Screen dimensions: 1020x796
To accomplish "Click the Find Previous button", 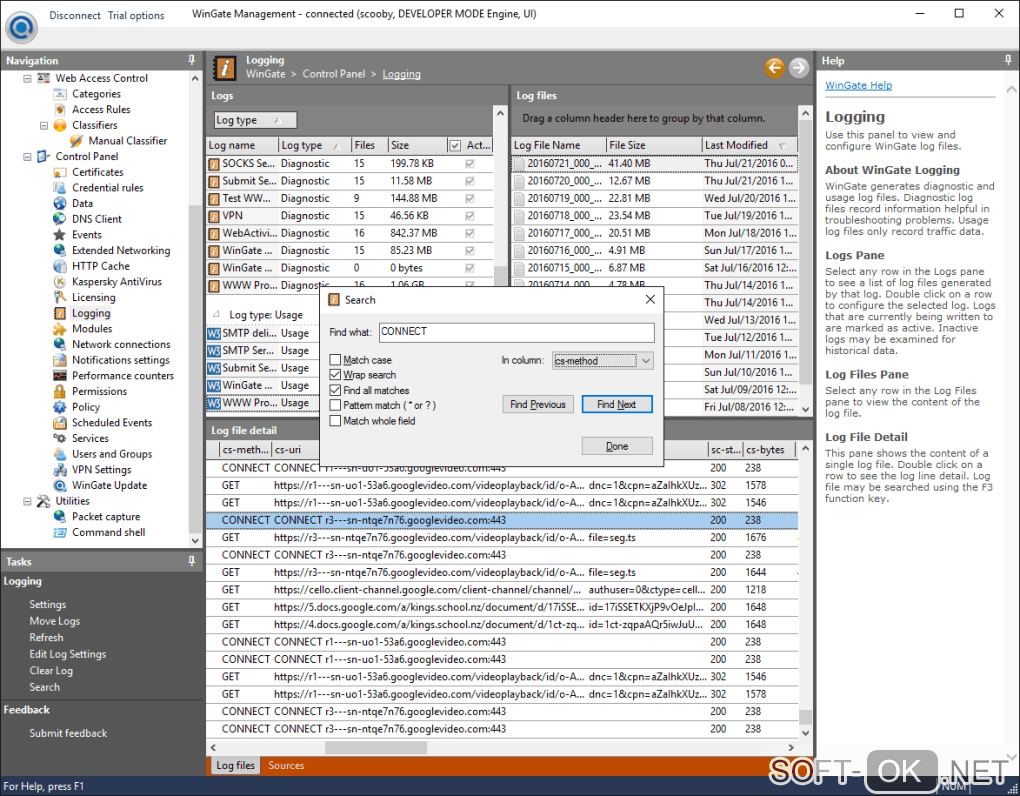I will tap(538, 404).
